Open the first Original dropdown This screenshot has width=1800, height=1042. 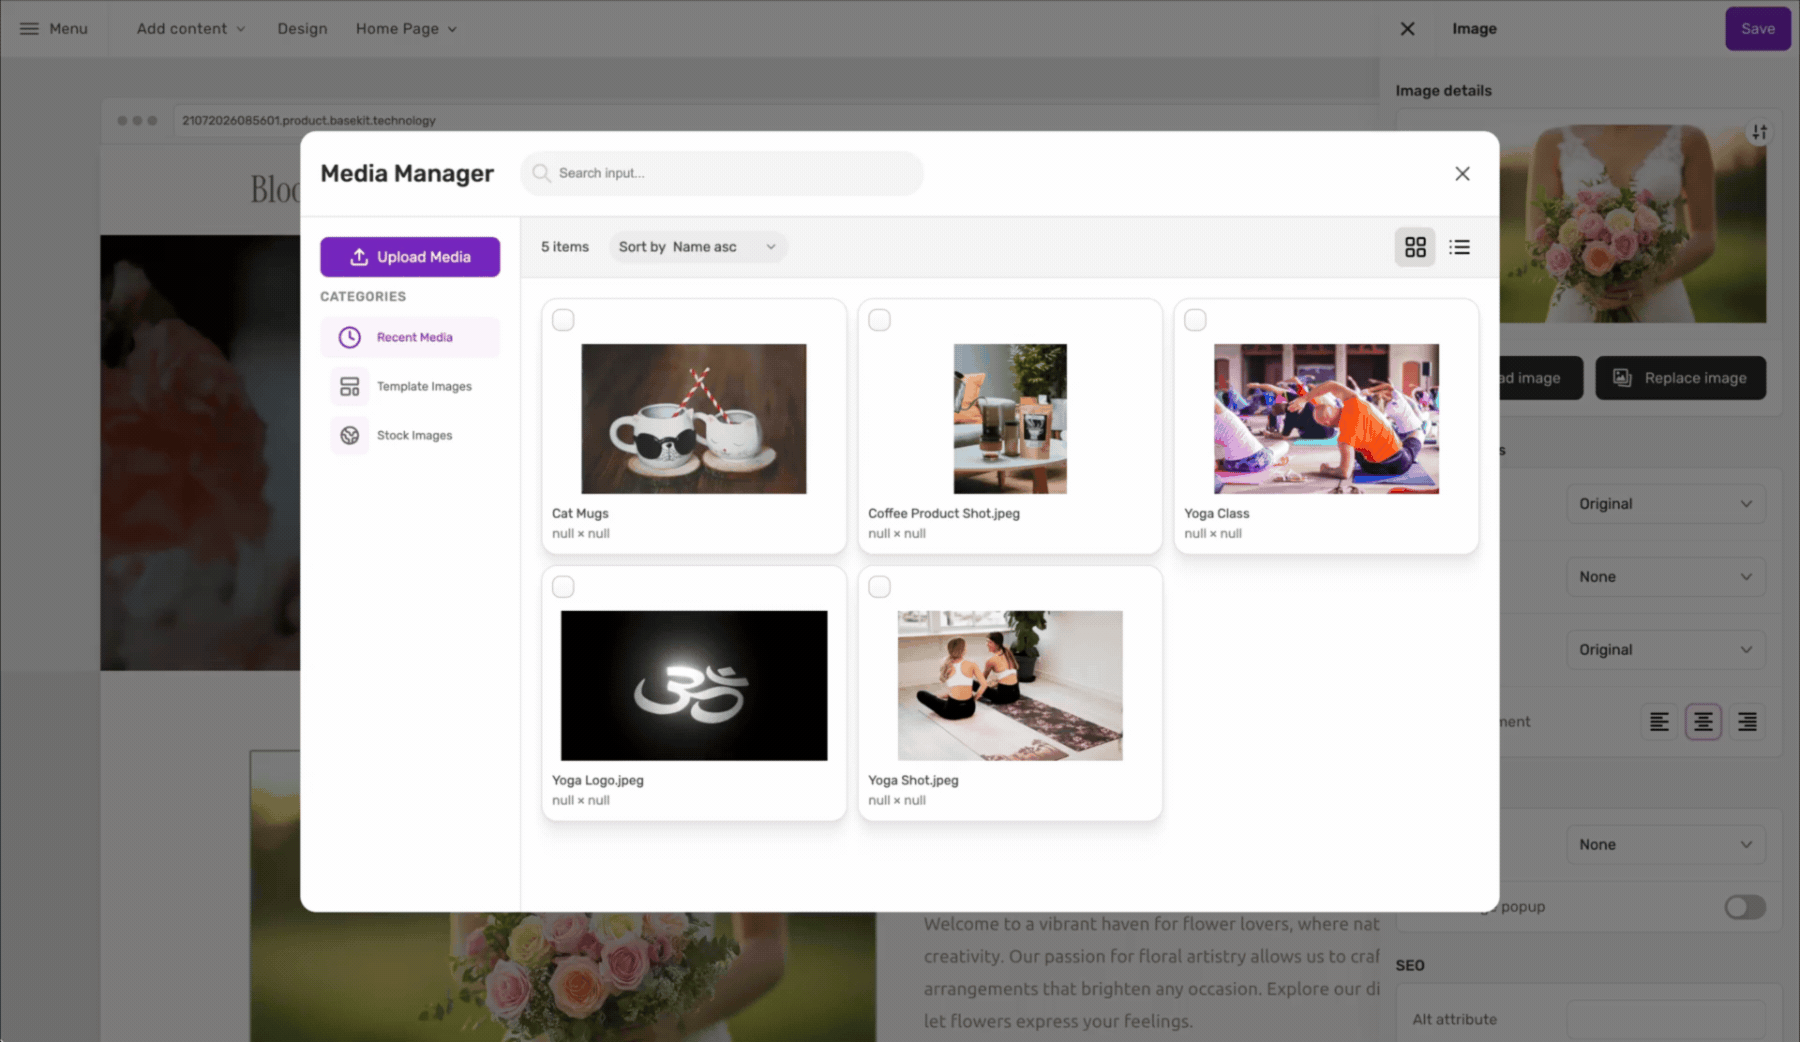pyautogui.click(x=1666, y=504)
